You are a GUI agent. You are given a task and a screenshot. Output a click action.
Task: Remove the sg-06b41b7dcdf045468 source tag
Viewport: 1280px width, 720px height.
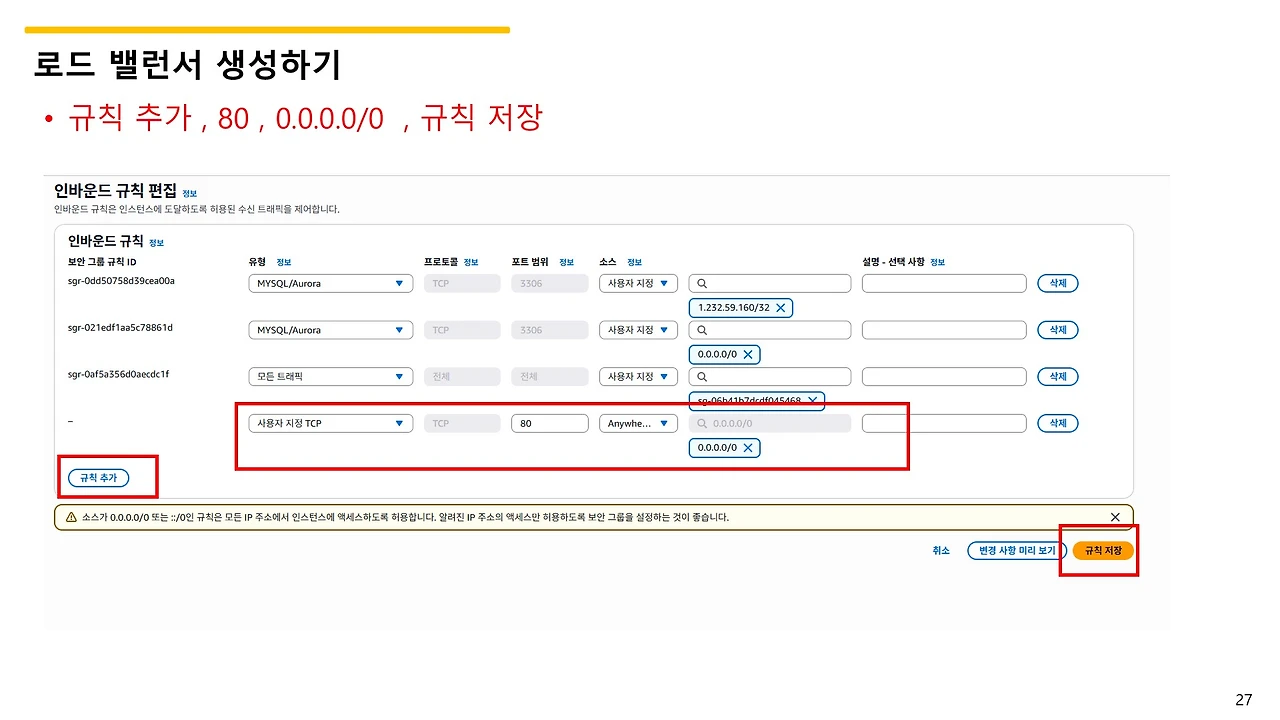point(813,401)
